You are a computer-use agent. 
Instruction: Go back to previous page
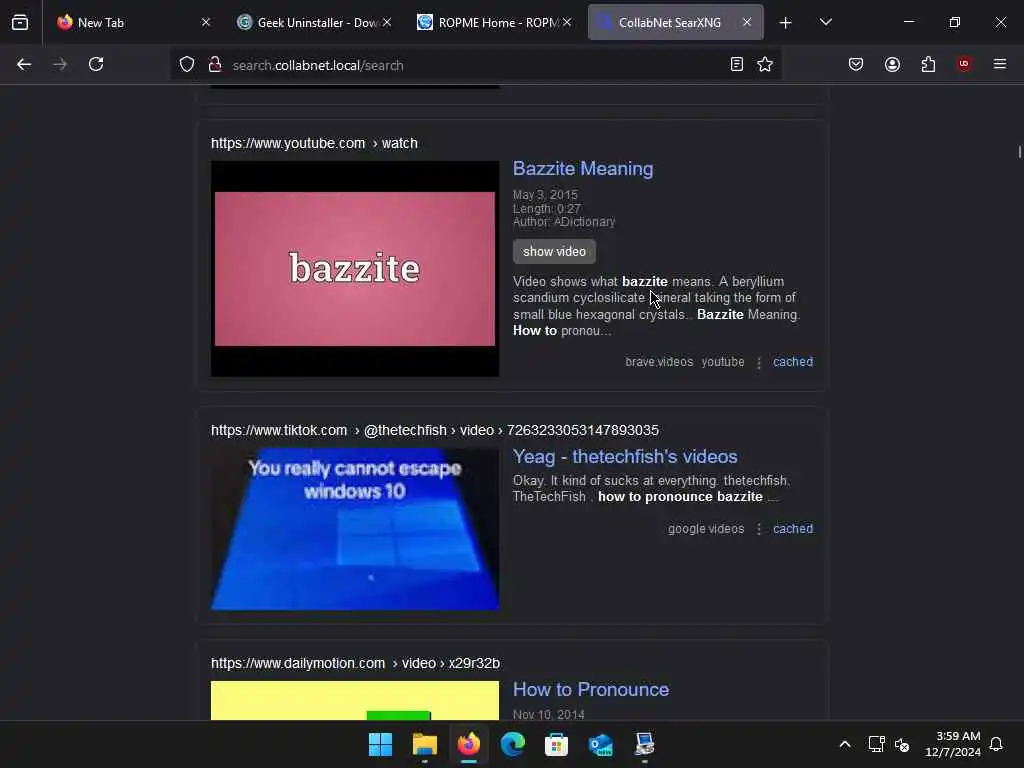coord(24,64)
